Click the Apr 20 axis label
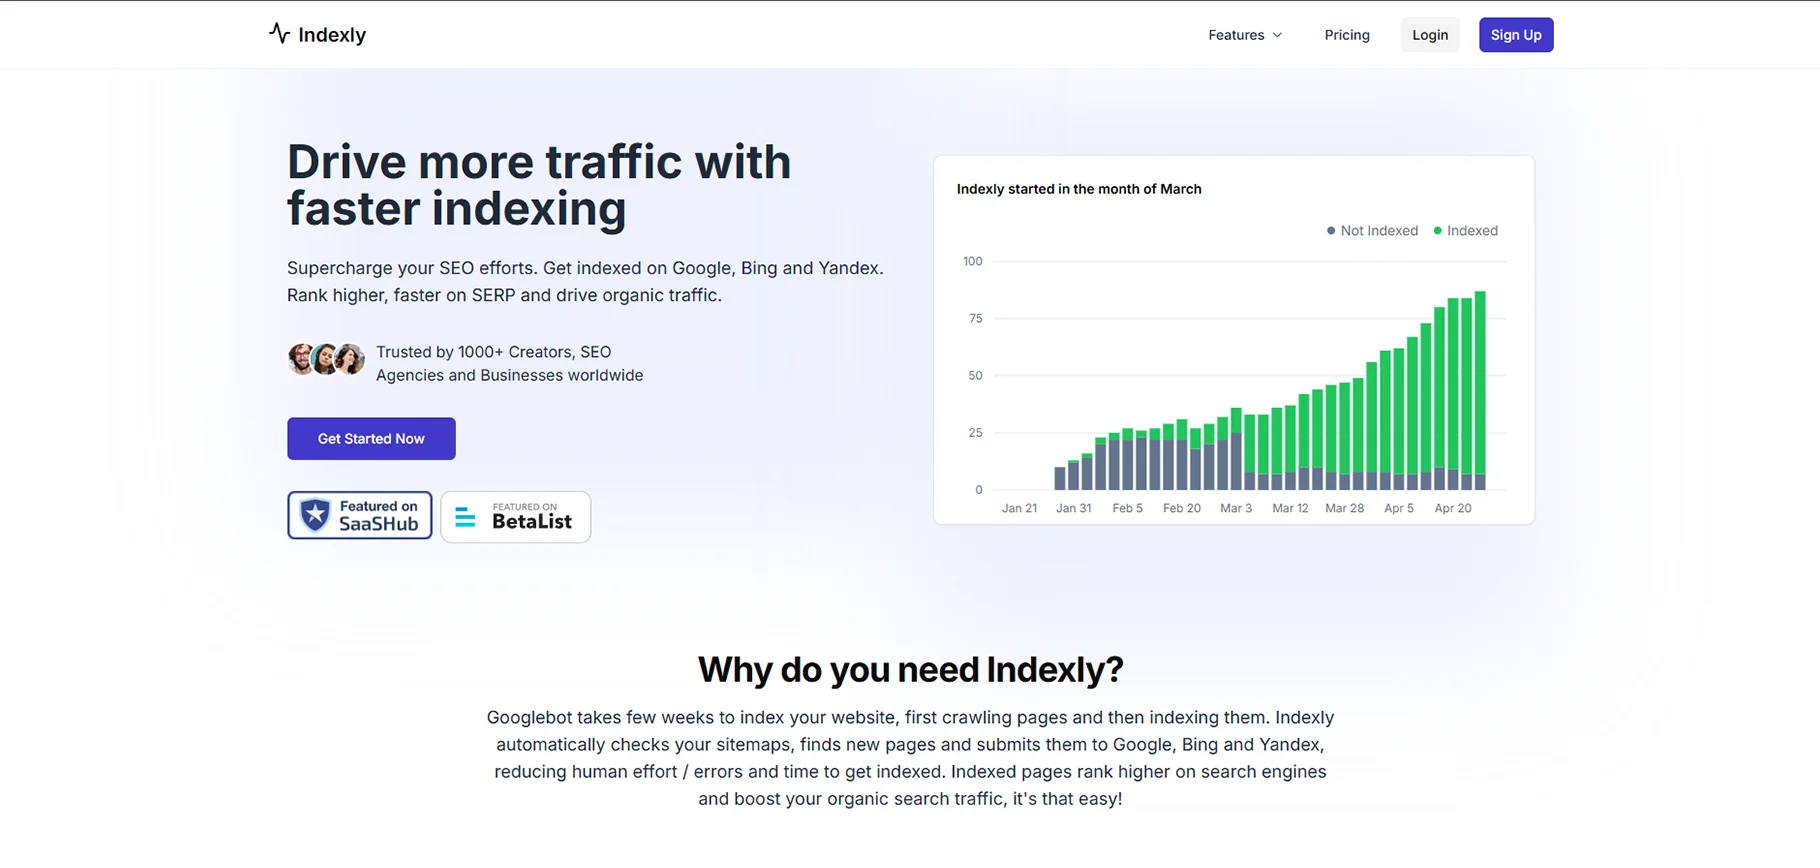Screen dimensions: 1820x868 1453,508
